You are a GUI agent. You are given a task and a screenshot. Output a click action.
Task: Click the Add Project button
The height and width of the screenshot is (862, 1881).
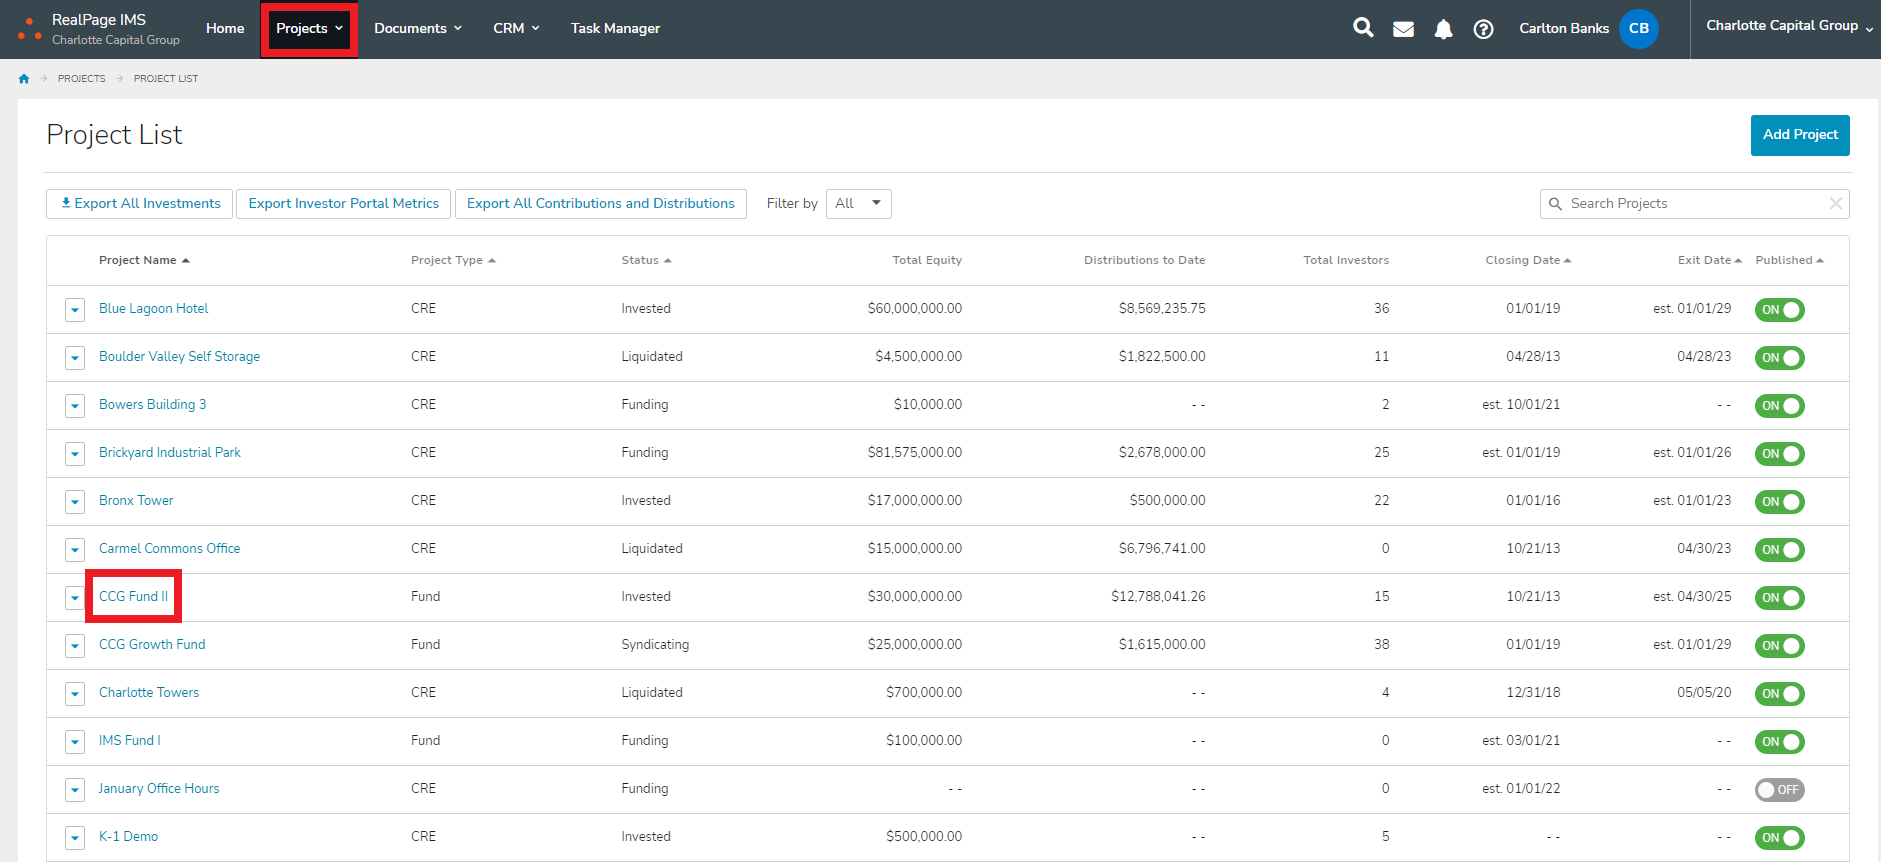tap(1799, 135)
